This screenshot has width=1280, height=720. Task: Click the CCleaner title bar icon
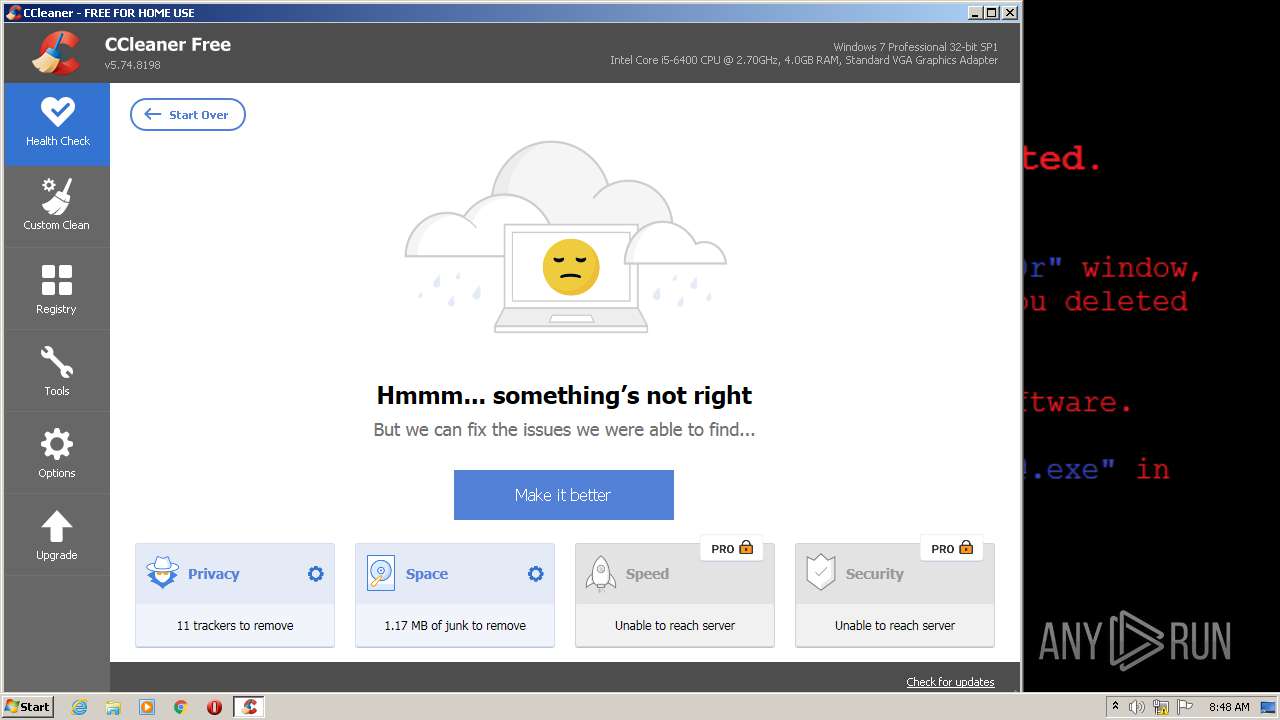coord(13,13)
